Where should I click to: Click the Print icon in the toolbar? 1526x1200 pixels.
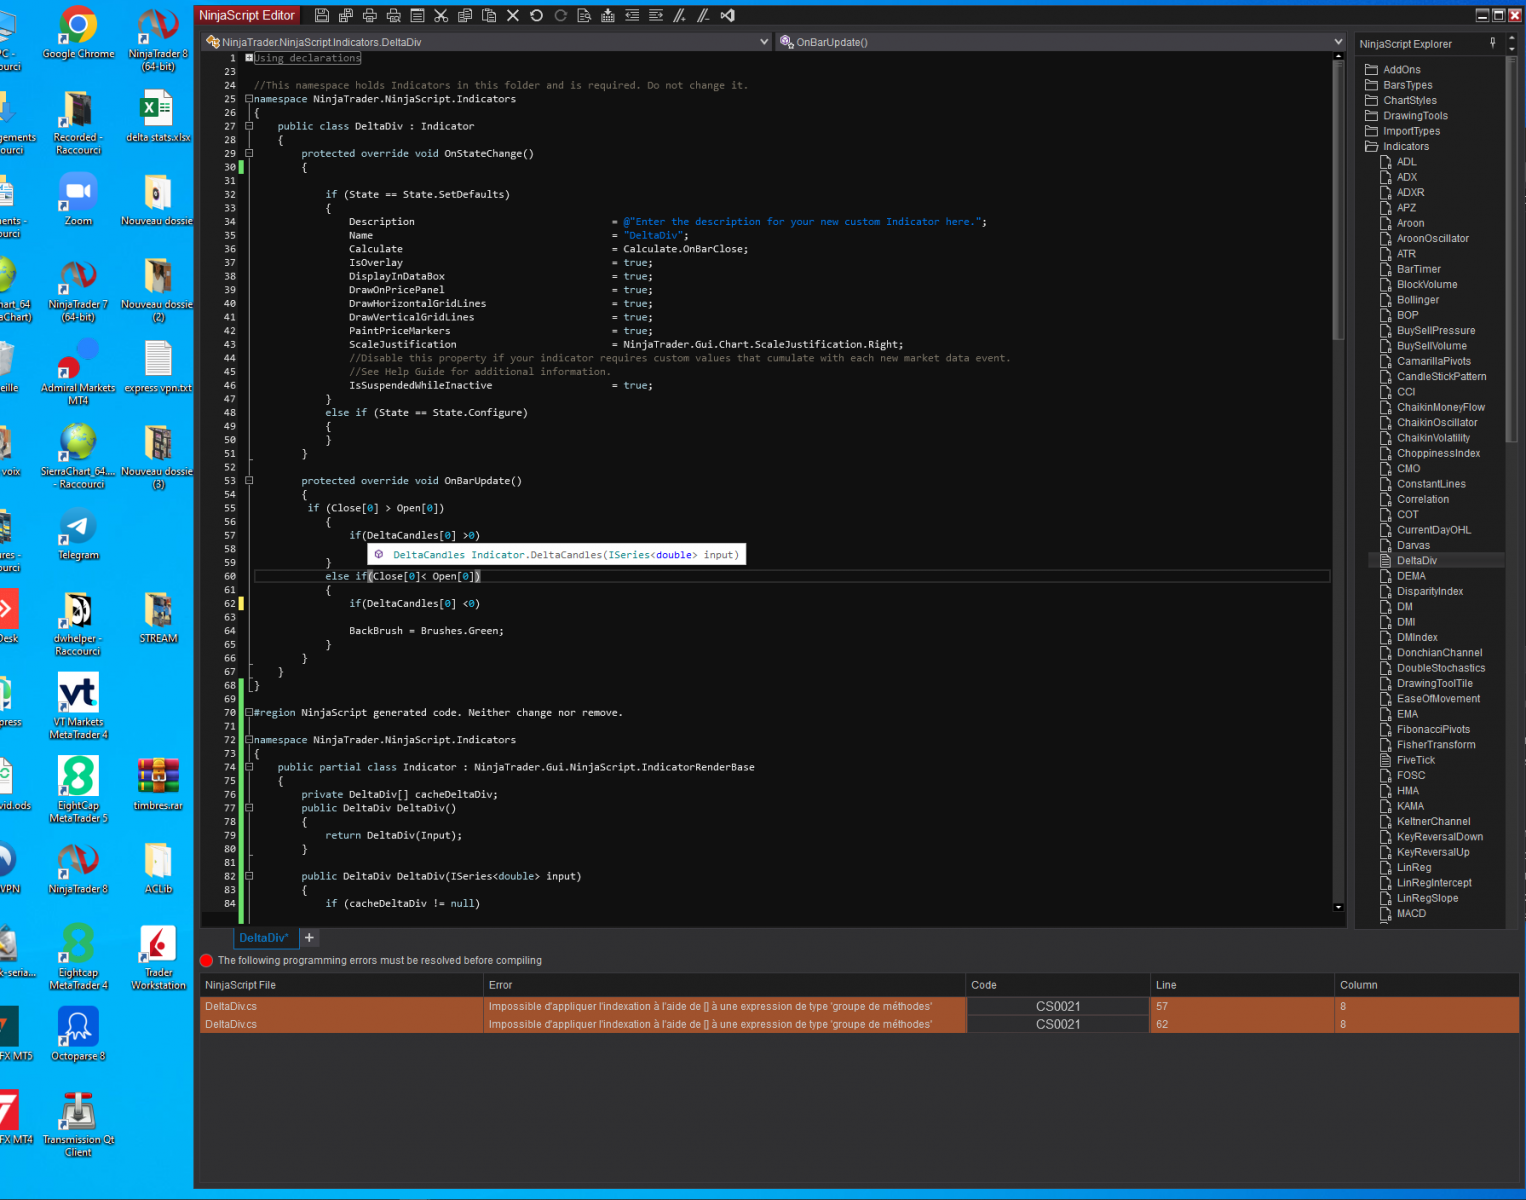click(369, 15)
